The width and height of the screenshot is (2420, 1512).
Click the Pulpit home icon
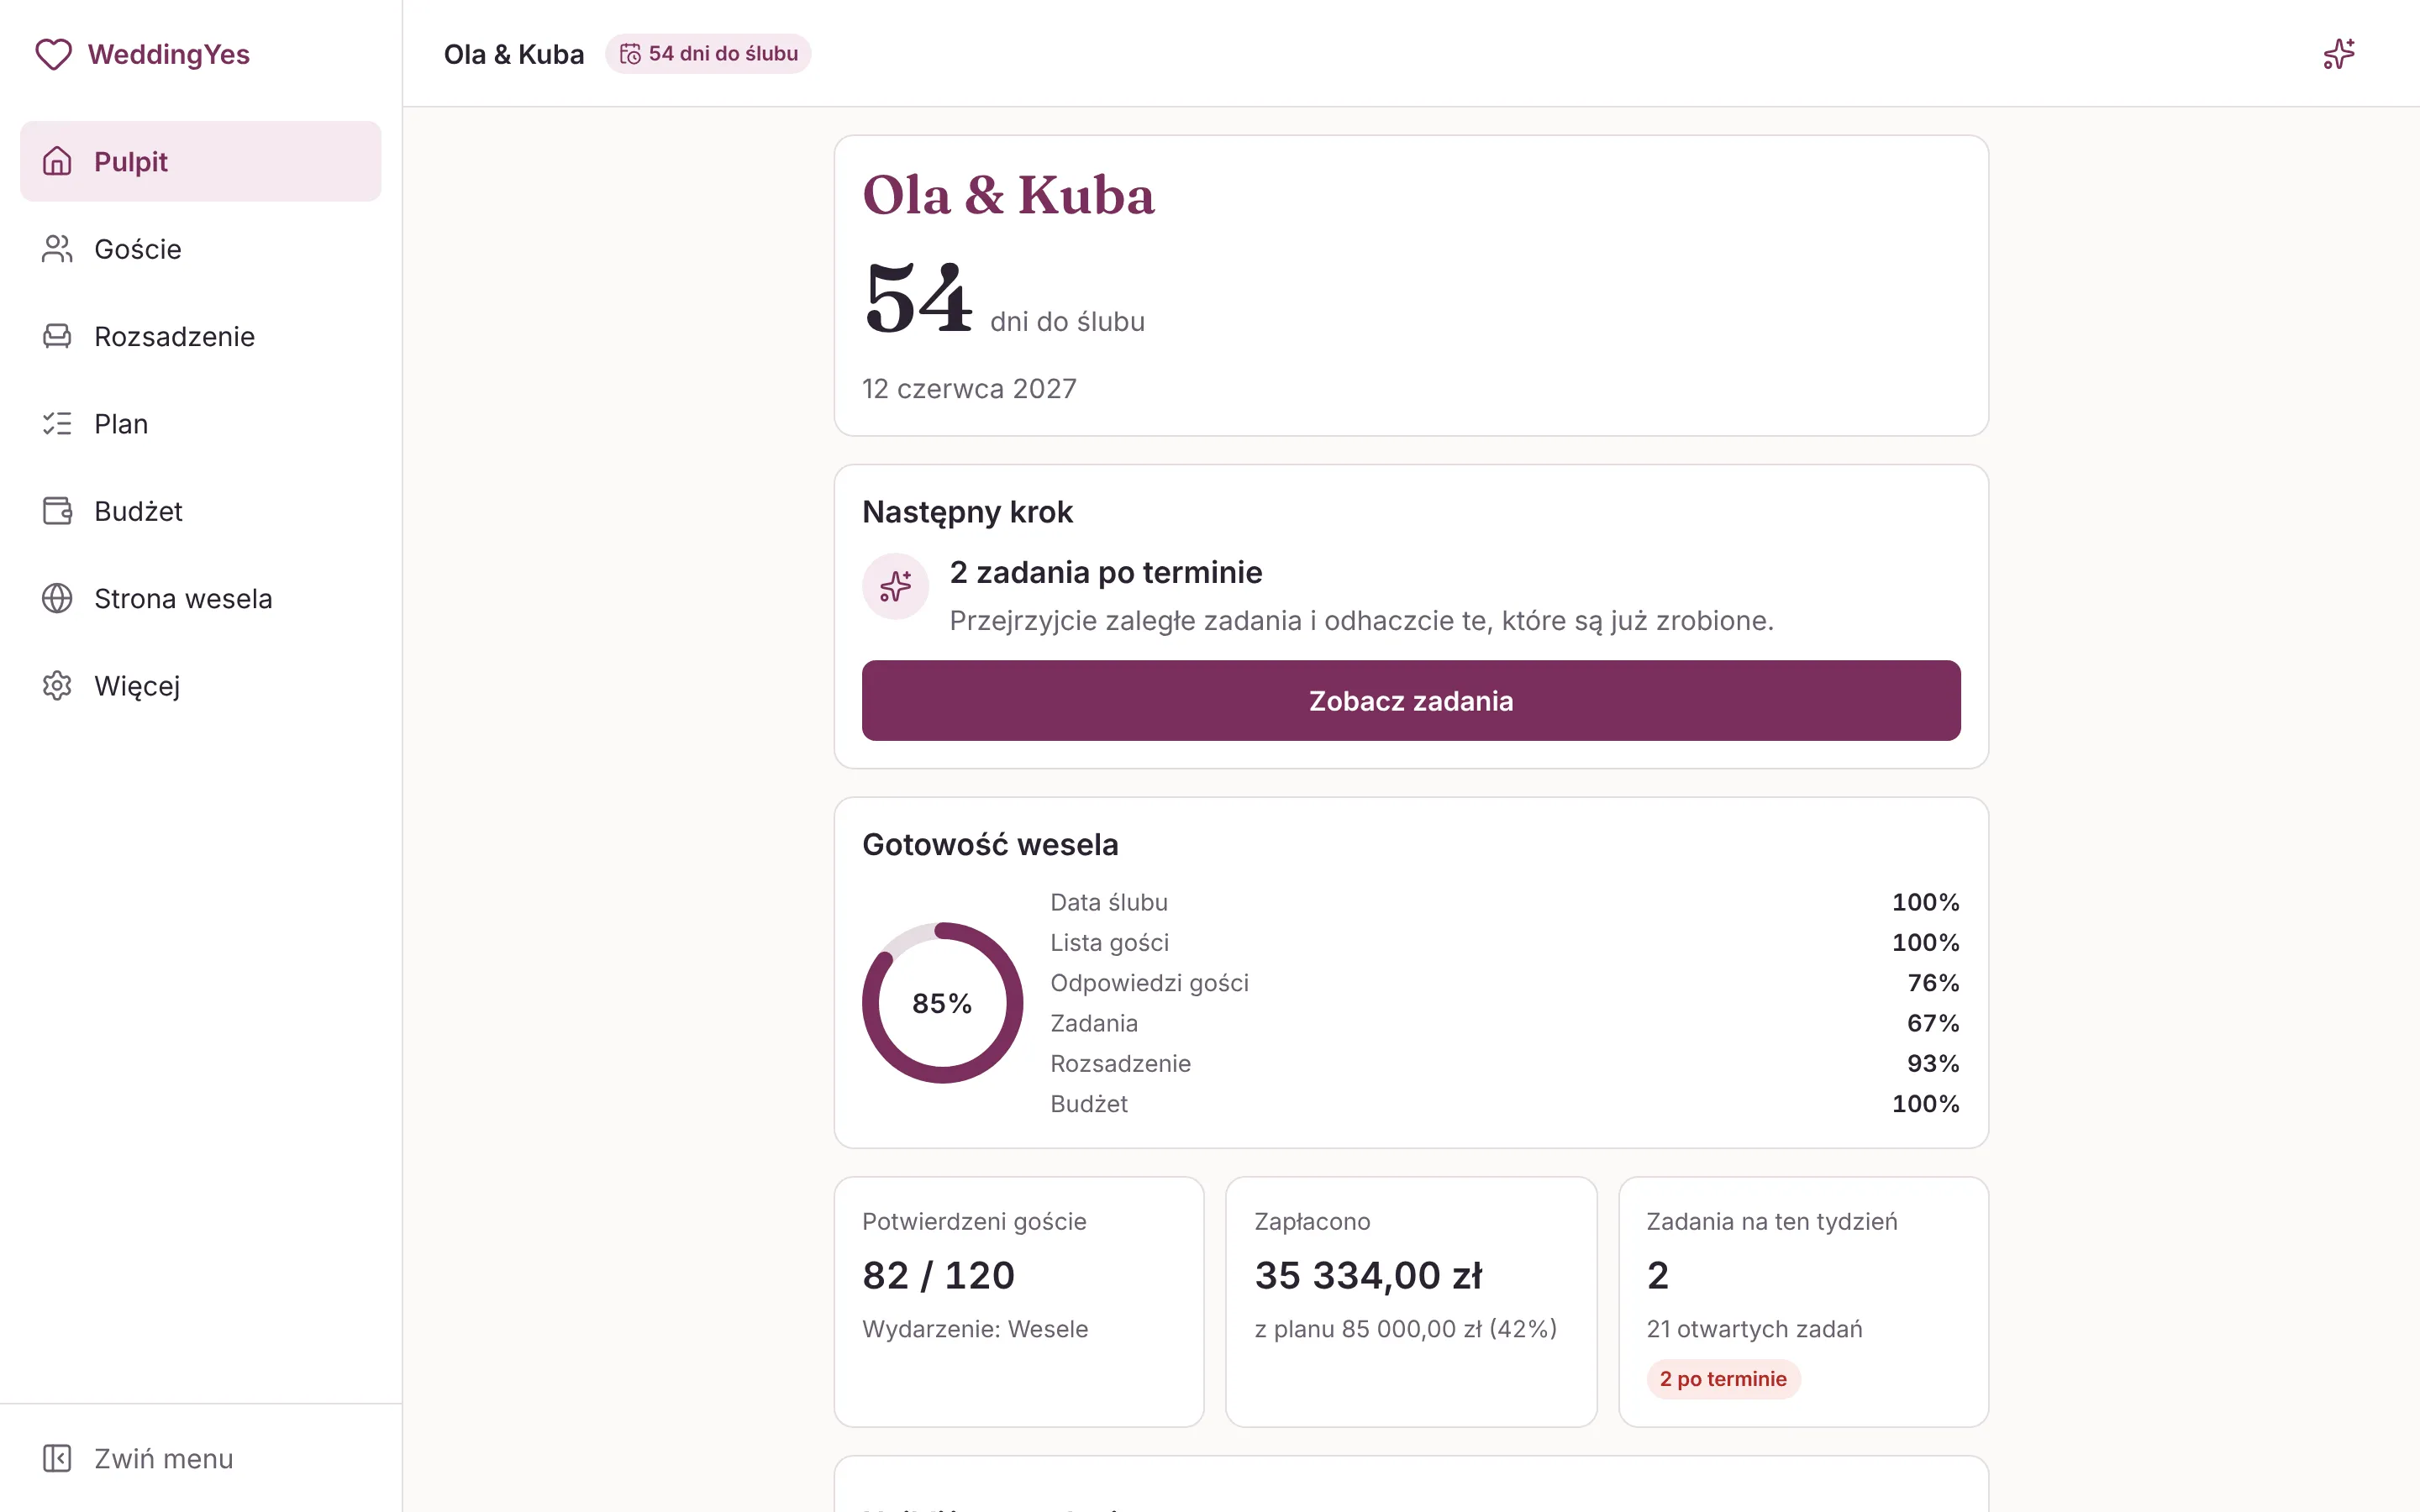pyautogui.click(x=57, y=161)
